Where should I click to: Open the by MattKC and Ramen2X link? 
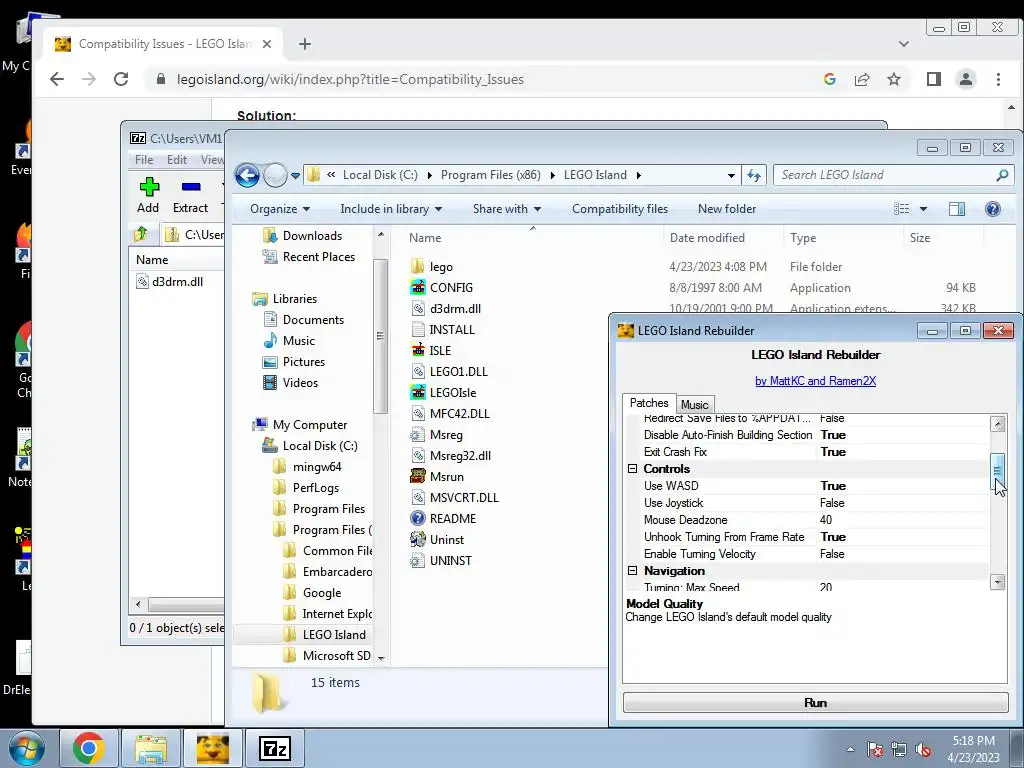click(815, 381)
